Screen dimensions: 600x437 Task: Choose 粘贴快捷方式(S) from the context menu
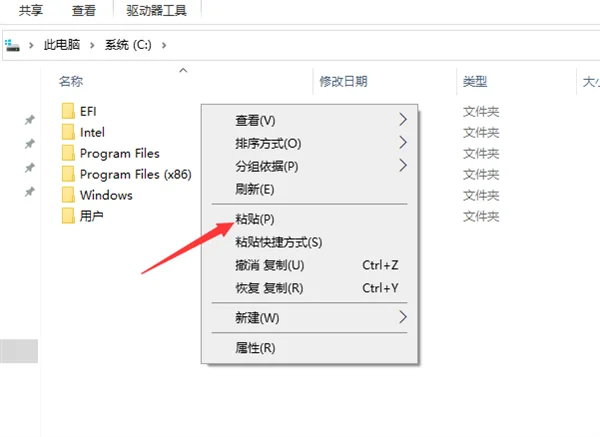click(x=310, y=242)
